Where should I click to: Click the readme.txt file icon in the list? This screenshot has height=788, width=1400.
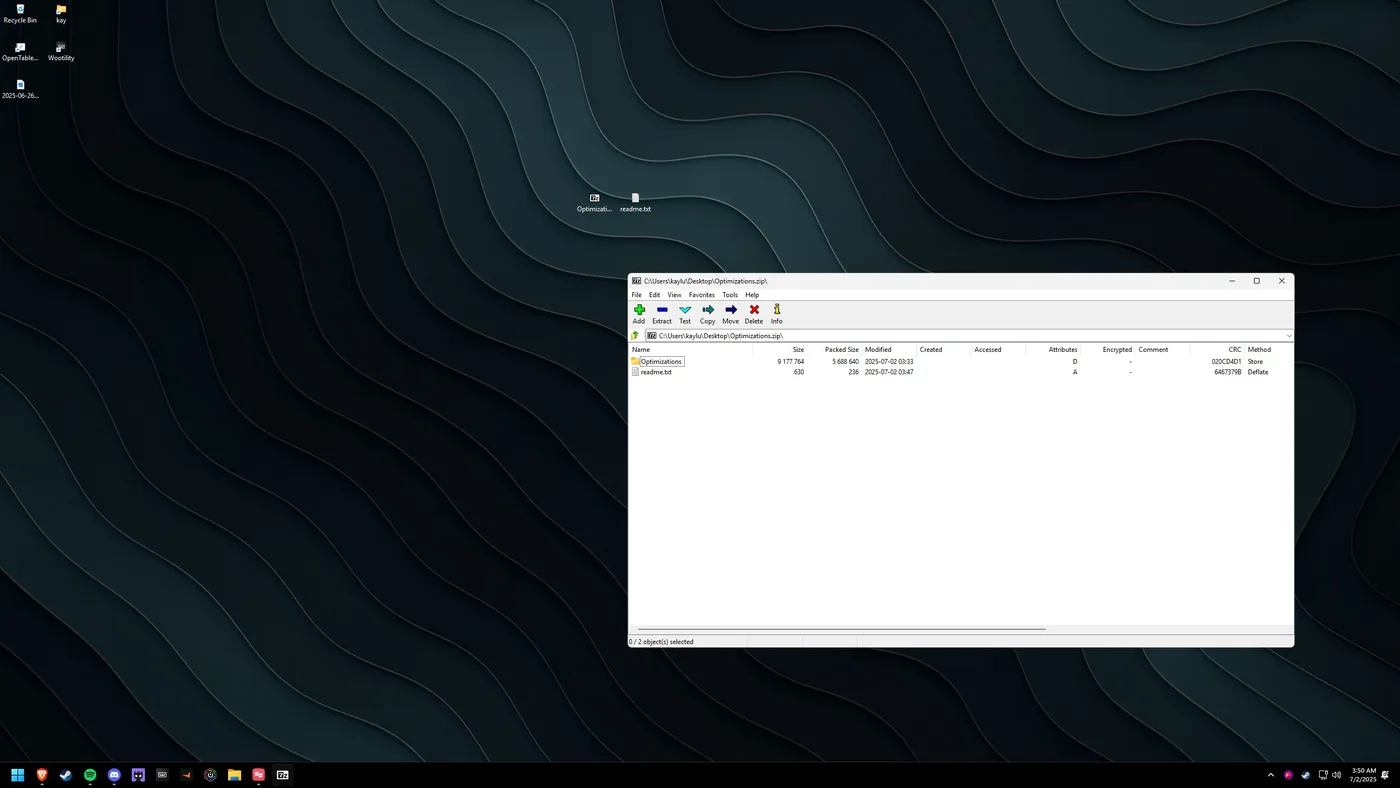point(635,372)
